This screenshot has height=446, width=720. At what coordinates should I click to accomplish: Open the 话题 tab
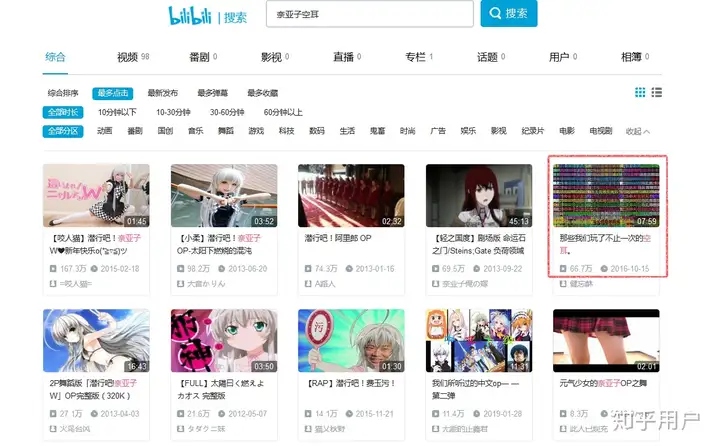click(x=491, y=57)
